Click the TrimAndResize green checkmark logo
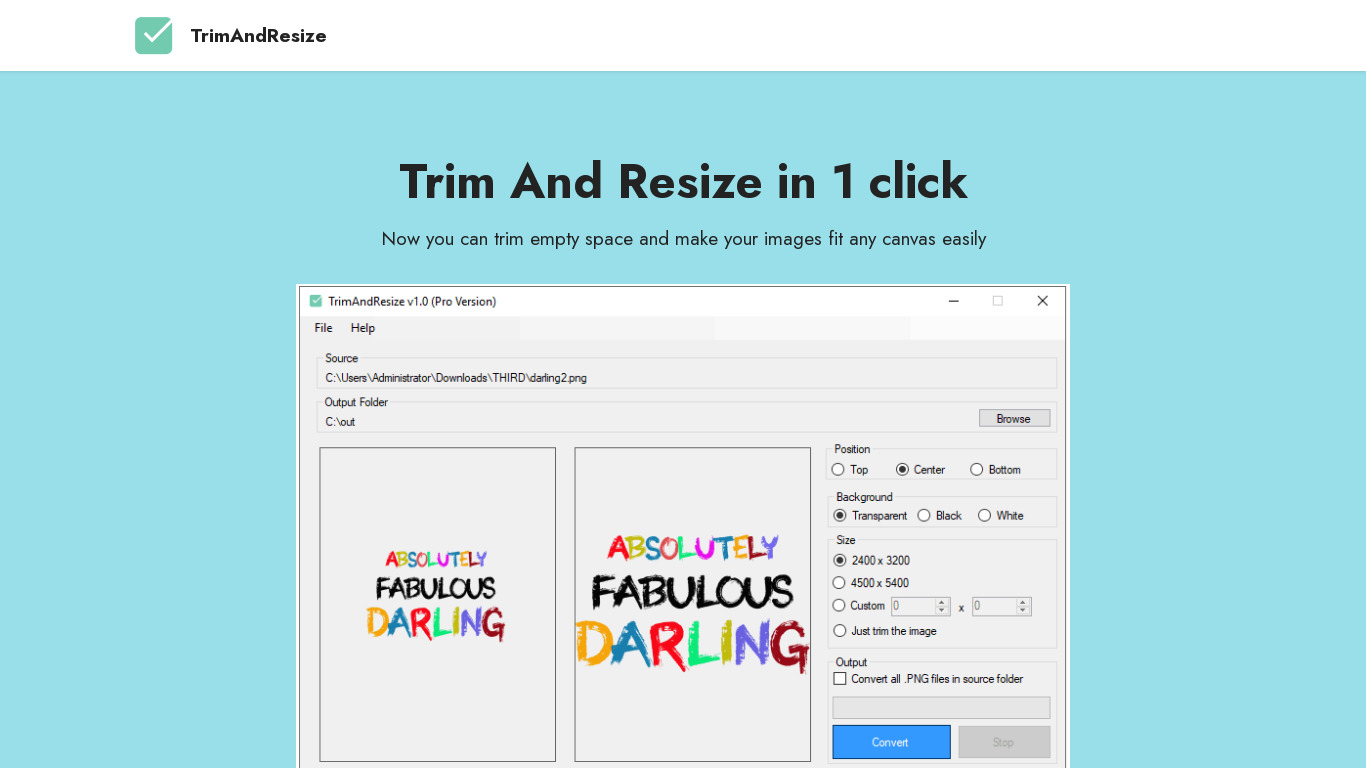 pos(153,36)
